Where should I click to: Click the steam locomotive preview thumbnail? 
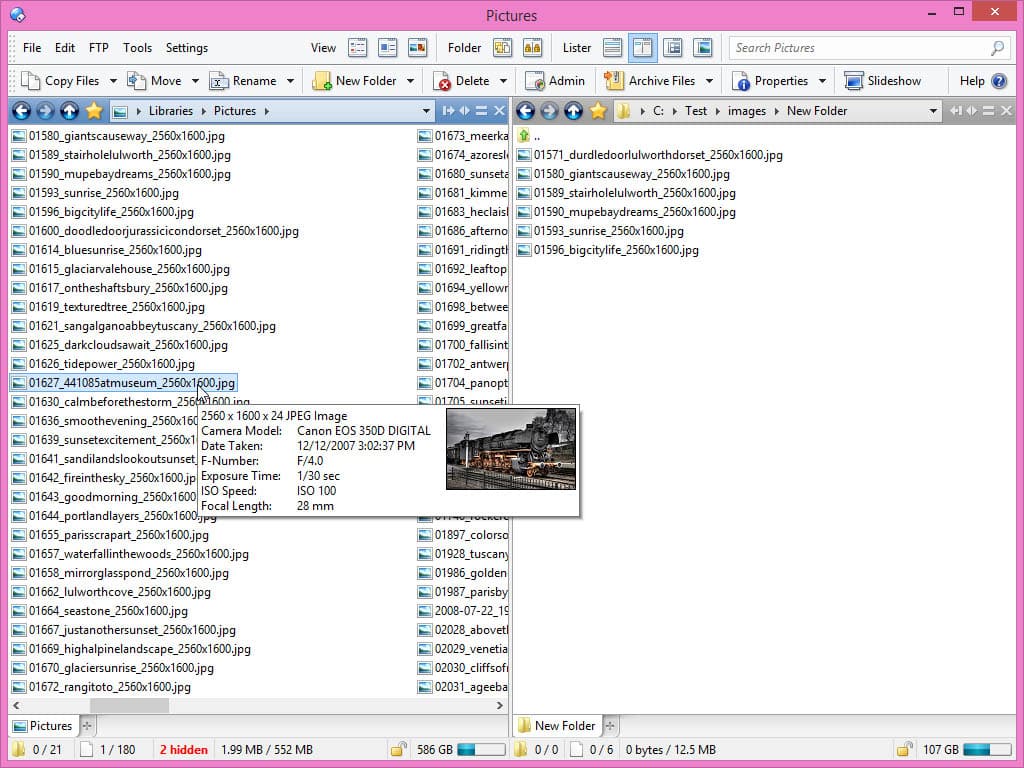point(511,449)
